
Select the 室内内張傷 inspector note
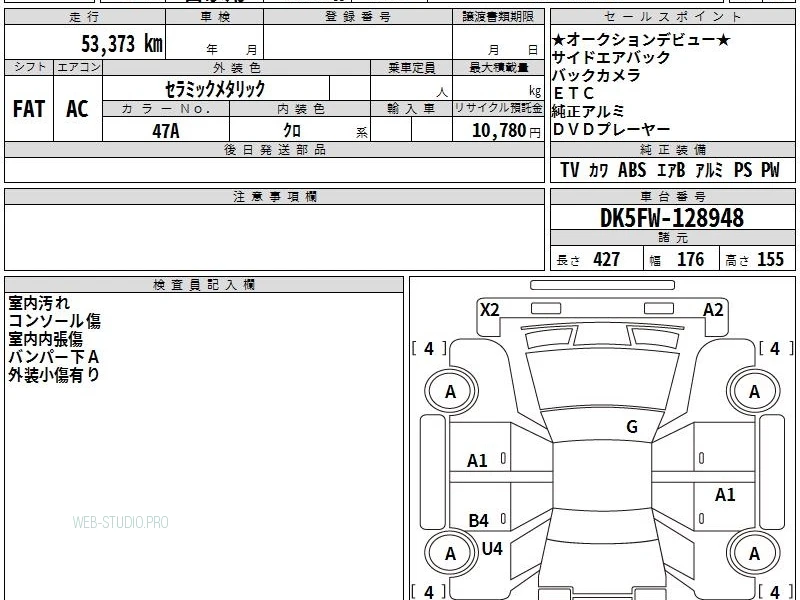[x=45, y=339]
